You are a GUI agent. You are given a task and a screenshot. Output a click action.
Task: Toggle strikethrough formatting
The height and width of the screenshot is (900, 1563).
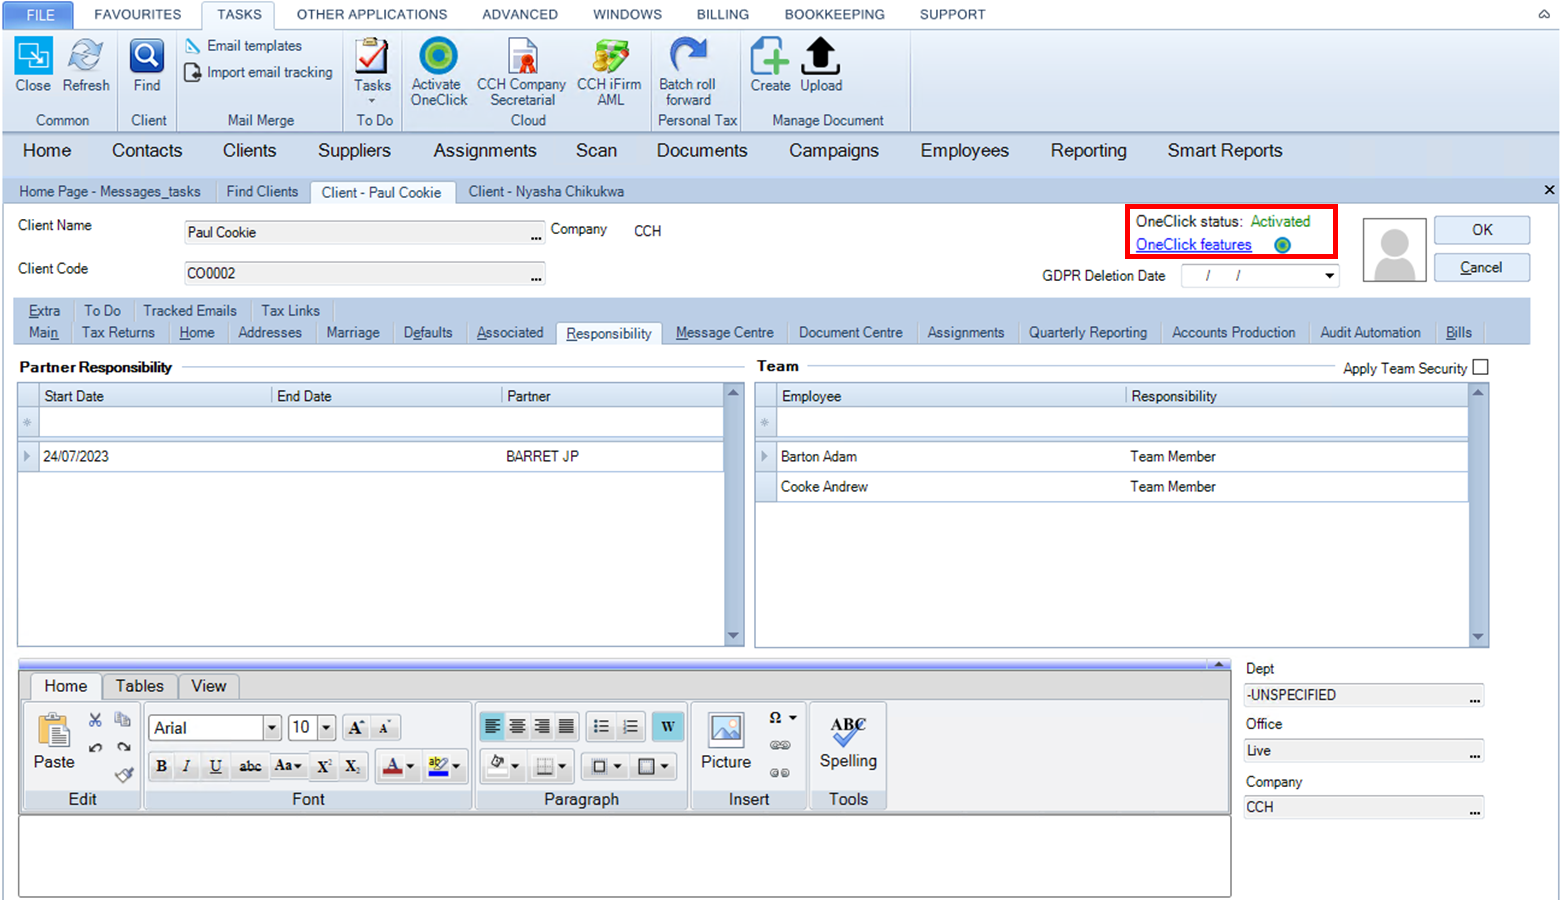250,766
